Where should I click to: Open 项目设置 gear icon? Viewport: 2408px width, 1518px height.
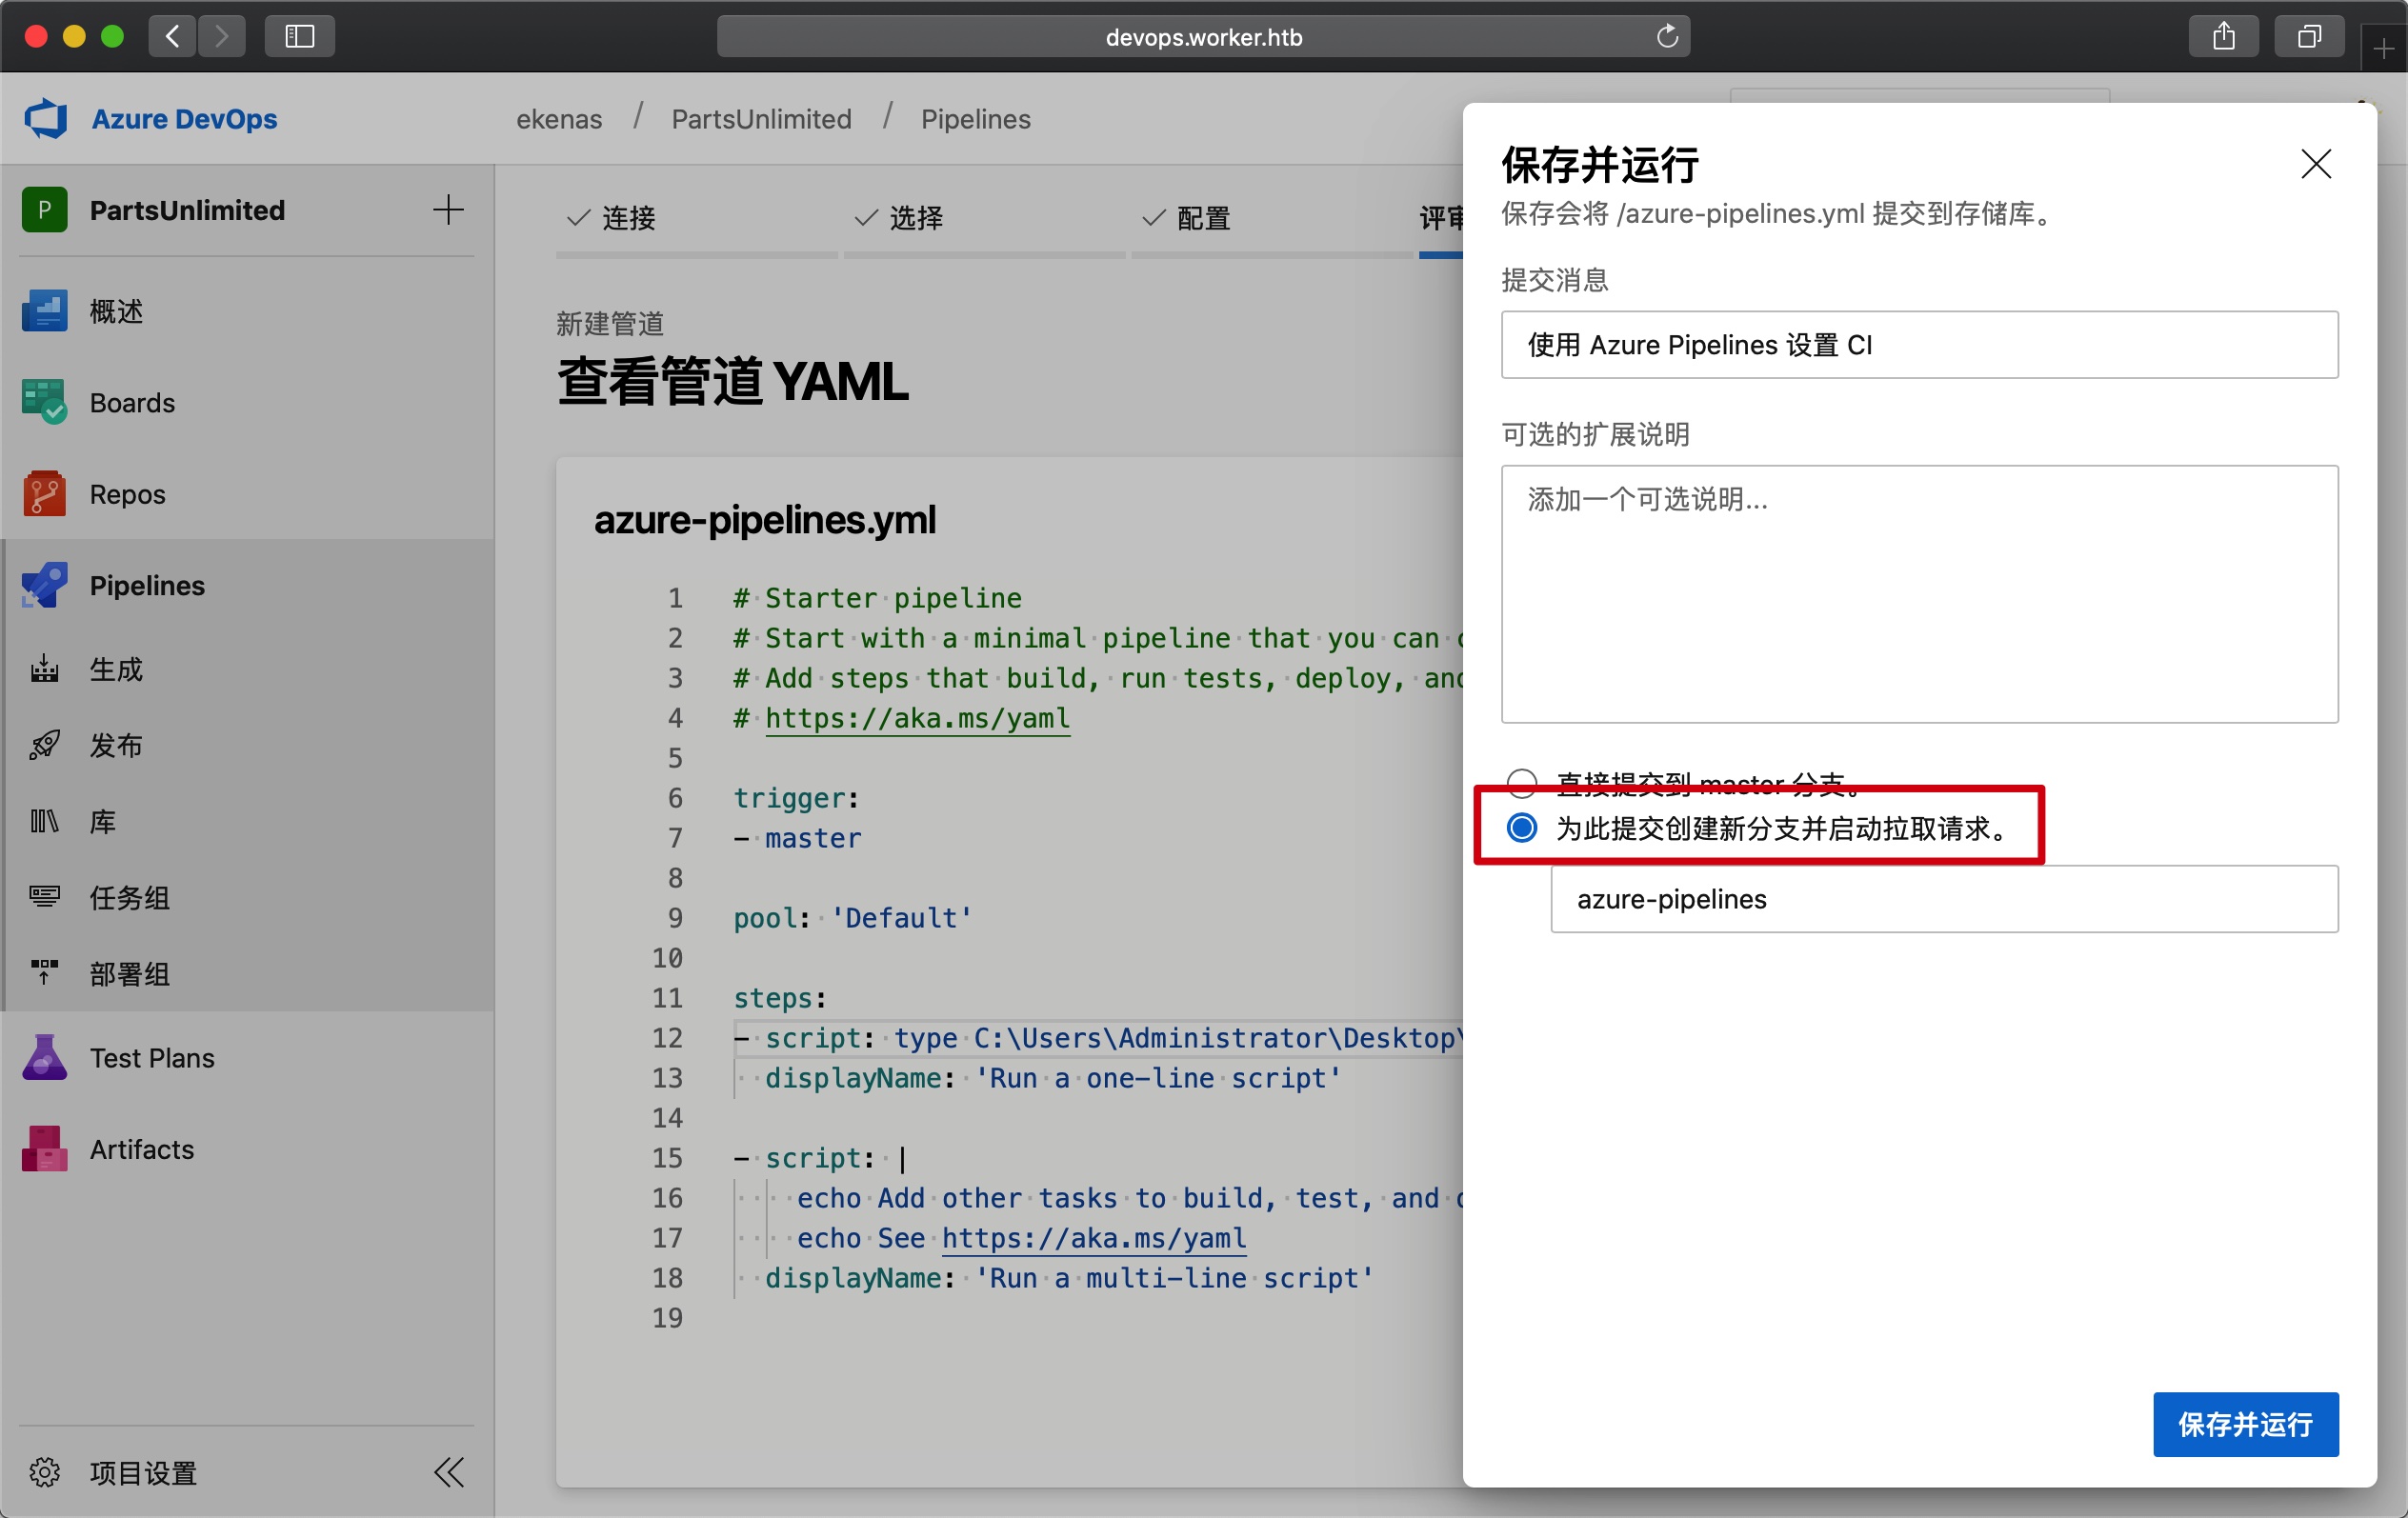point(44,1472)
